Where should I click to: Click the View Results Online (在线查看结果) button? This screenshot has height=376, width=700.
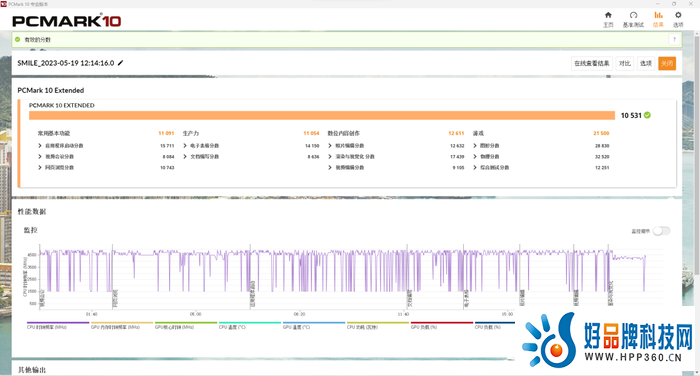tap(592, 63)
